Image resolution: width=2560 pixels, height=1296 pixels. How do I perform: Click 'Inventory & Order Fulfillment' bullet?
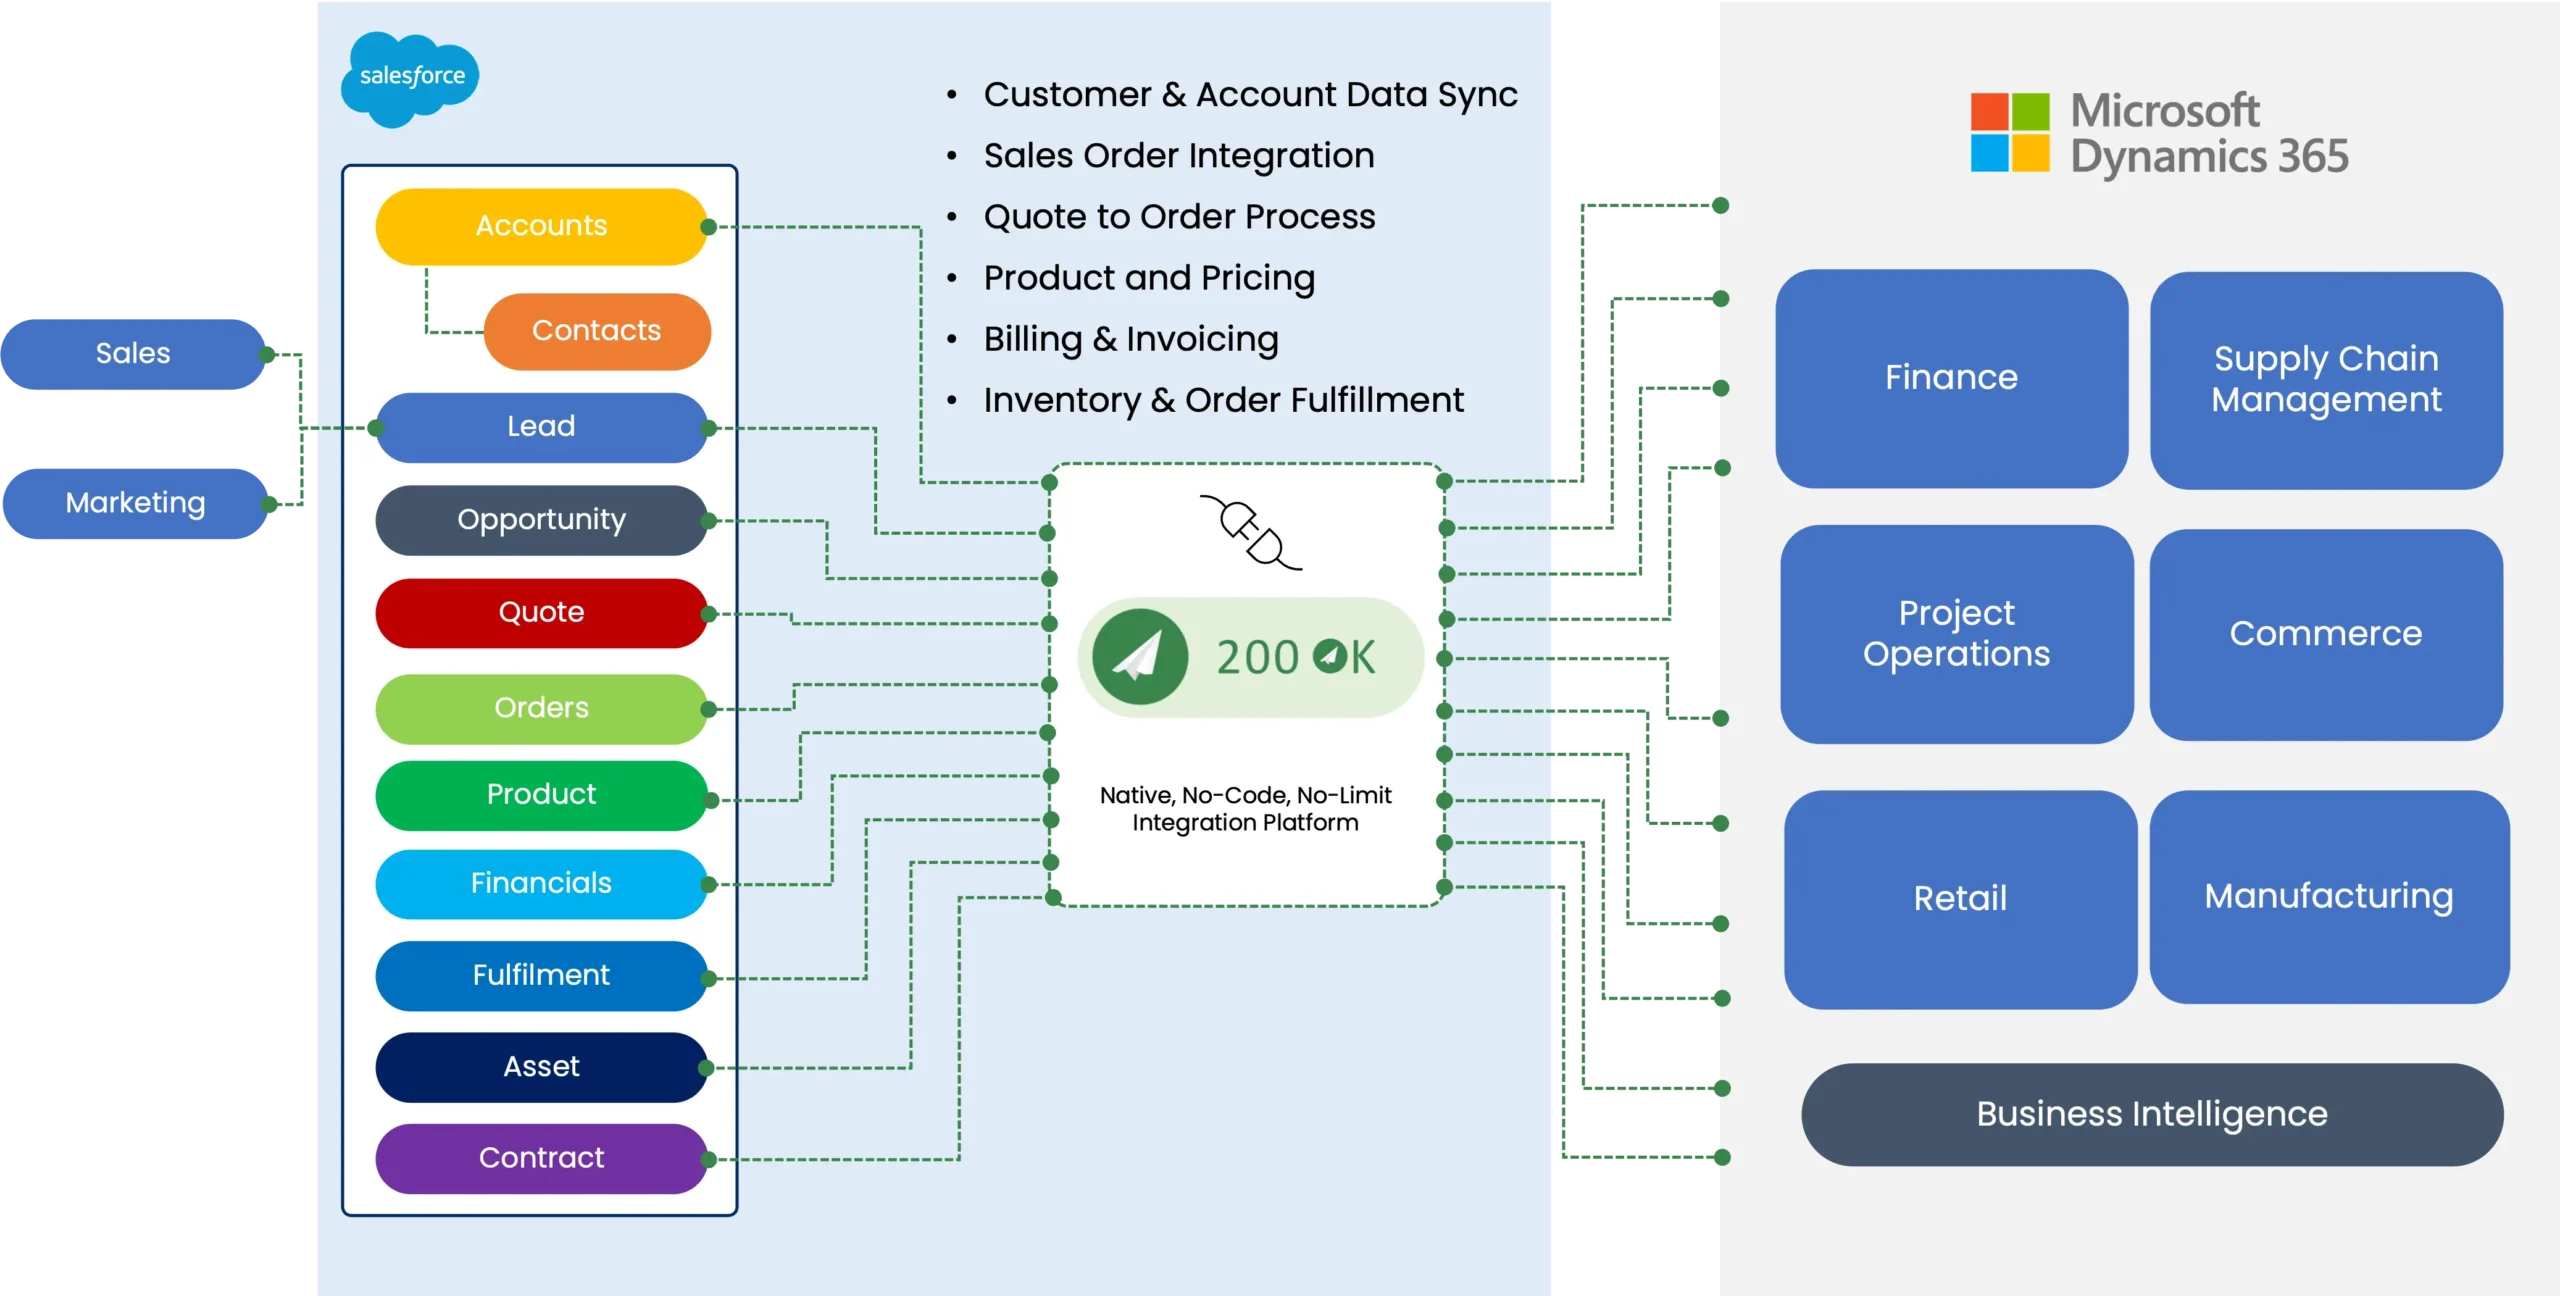coord(1223,400)
